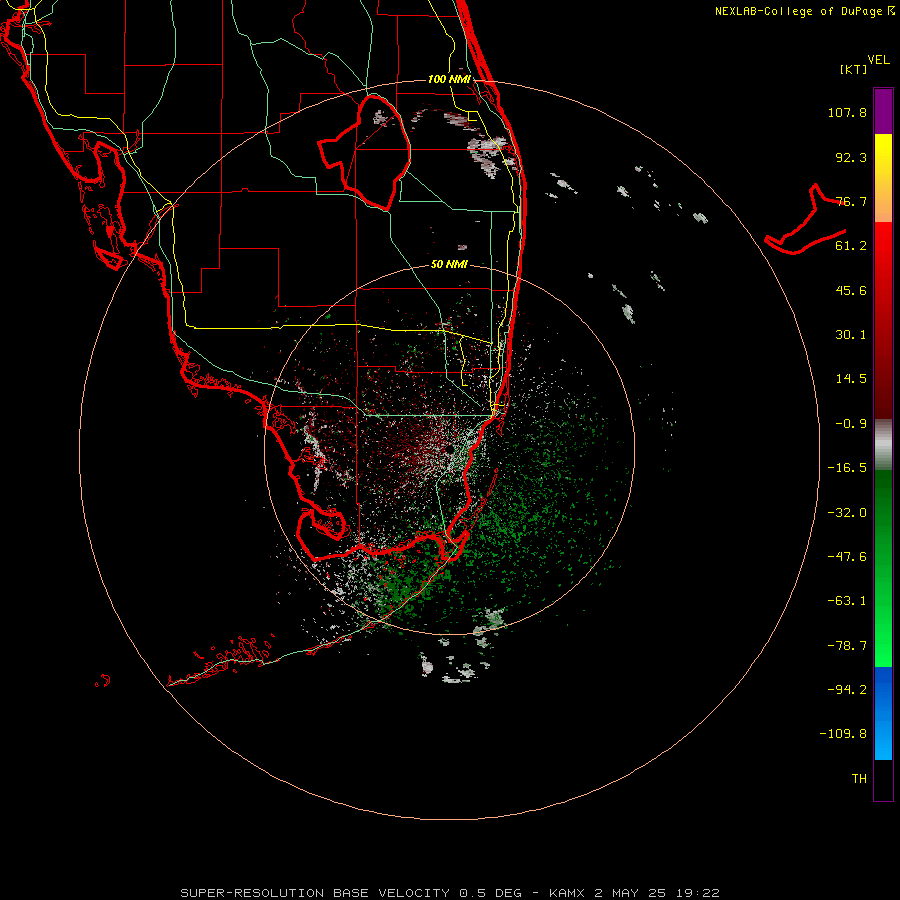Click the [KT] units label
This screenshot has height=900, width=900.
pyautogui.click(x=854, y=69)
